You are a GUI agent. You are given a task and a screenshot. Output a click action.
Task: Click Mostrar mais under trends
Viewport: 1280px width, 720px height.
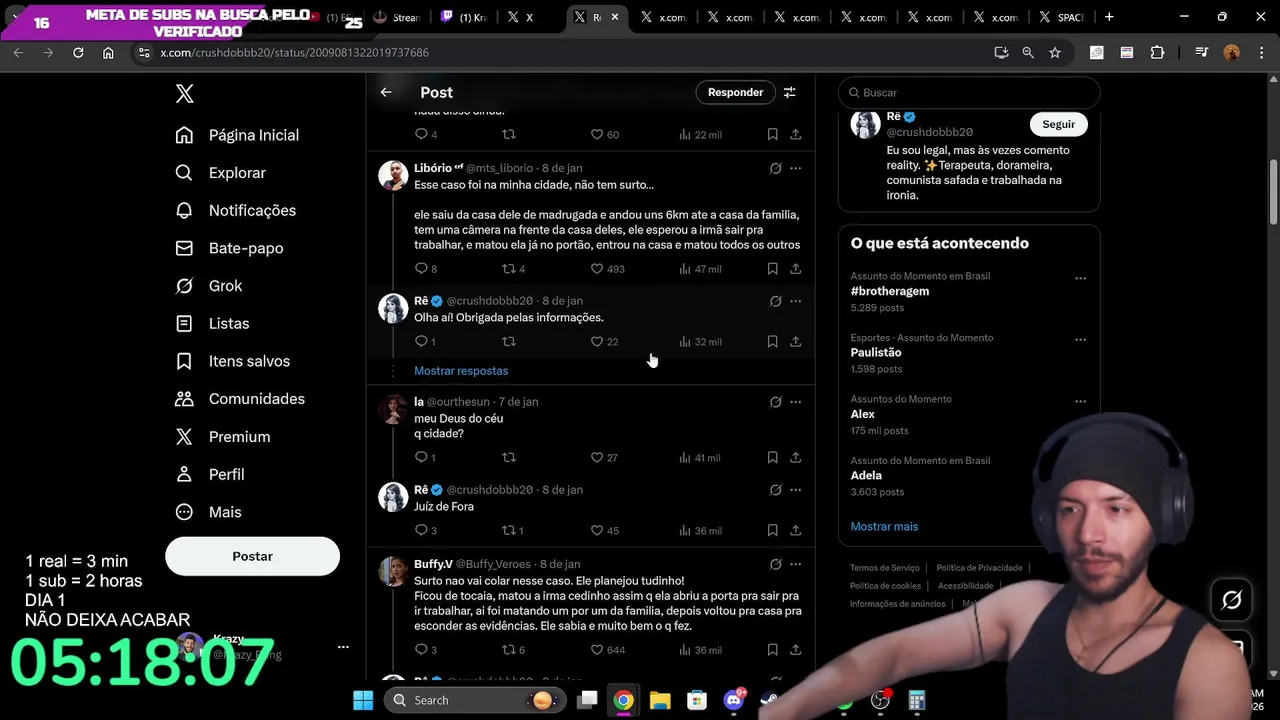[884, 527]
